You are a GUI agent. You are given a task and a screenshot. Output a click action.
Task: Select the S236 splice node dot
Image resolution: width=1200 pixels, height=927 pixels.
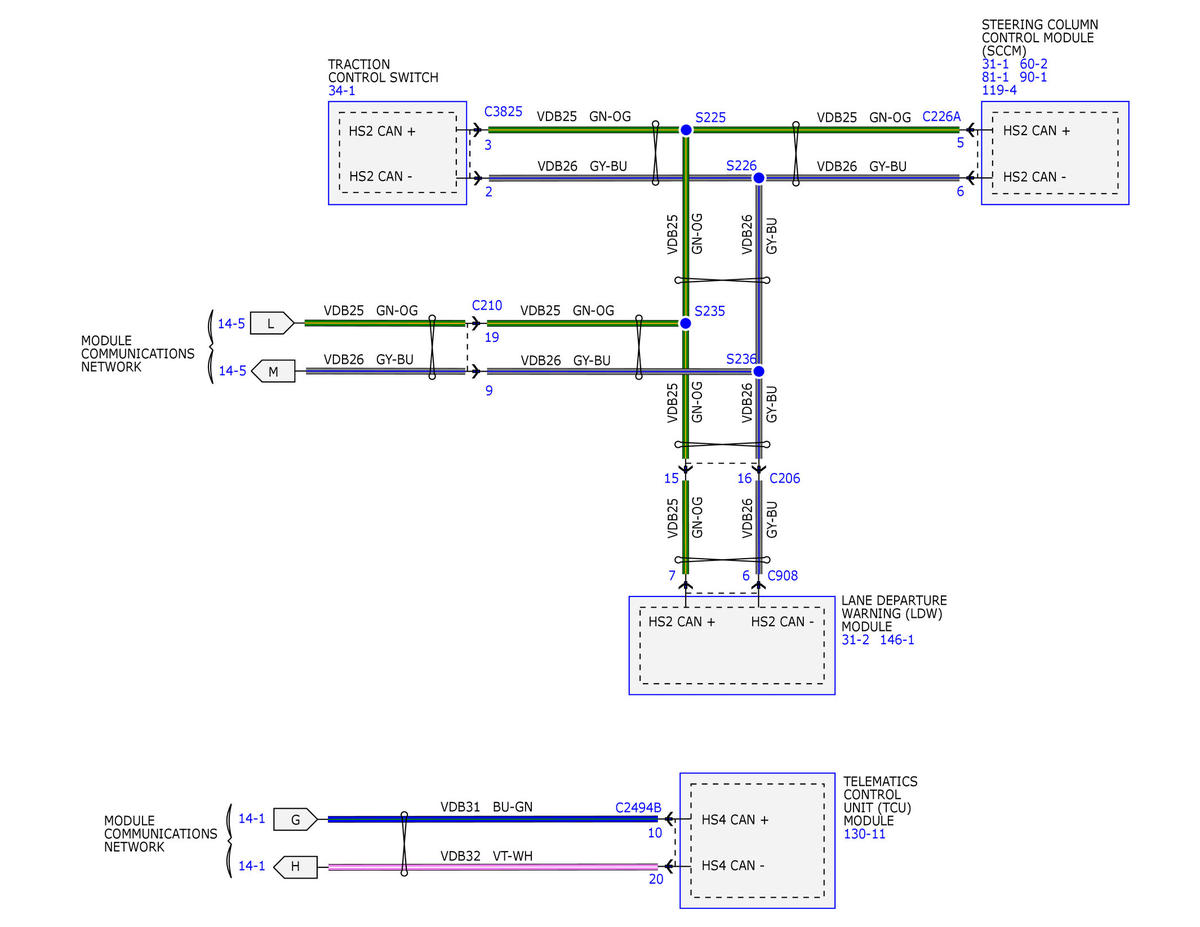tap(758, 371)
